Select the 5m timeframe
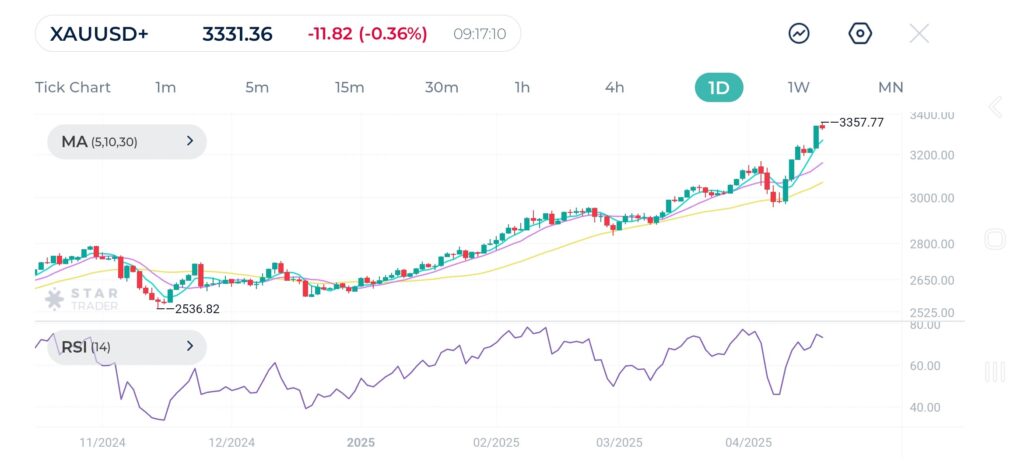This screenshot has width=1024, height=473. [x=257, y=87]
